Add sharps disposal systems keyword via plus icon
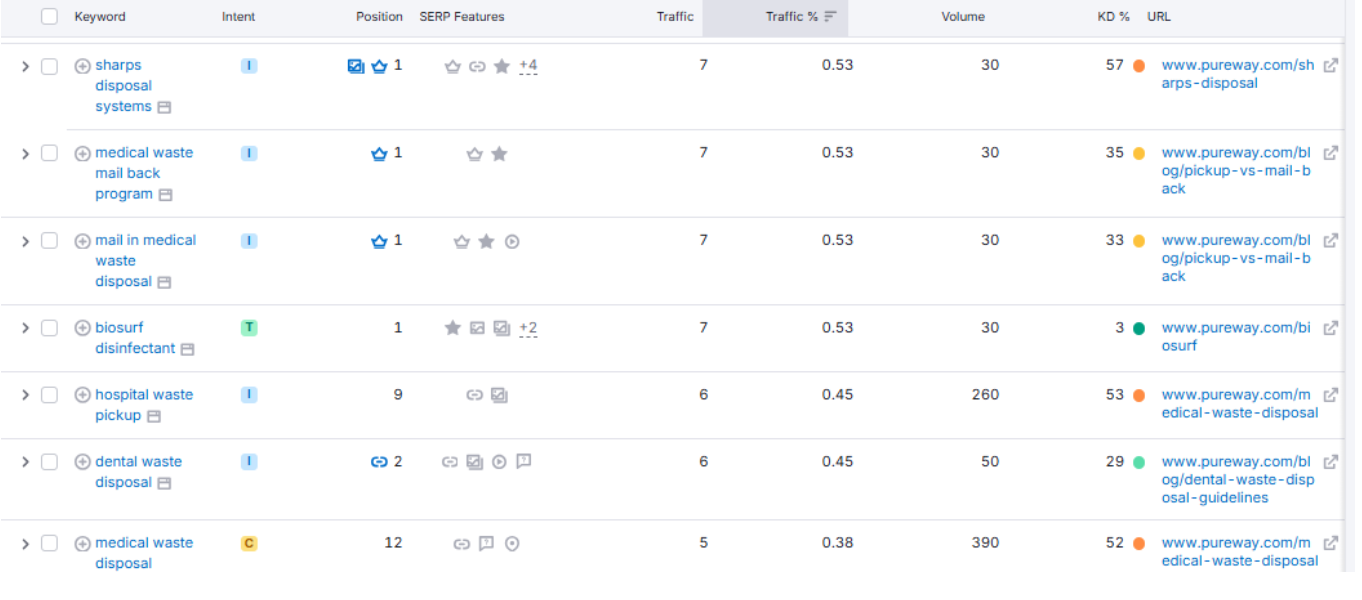Screen dimensions: 1362x600 (83, 66)
